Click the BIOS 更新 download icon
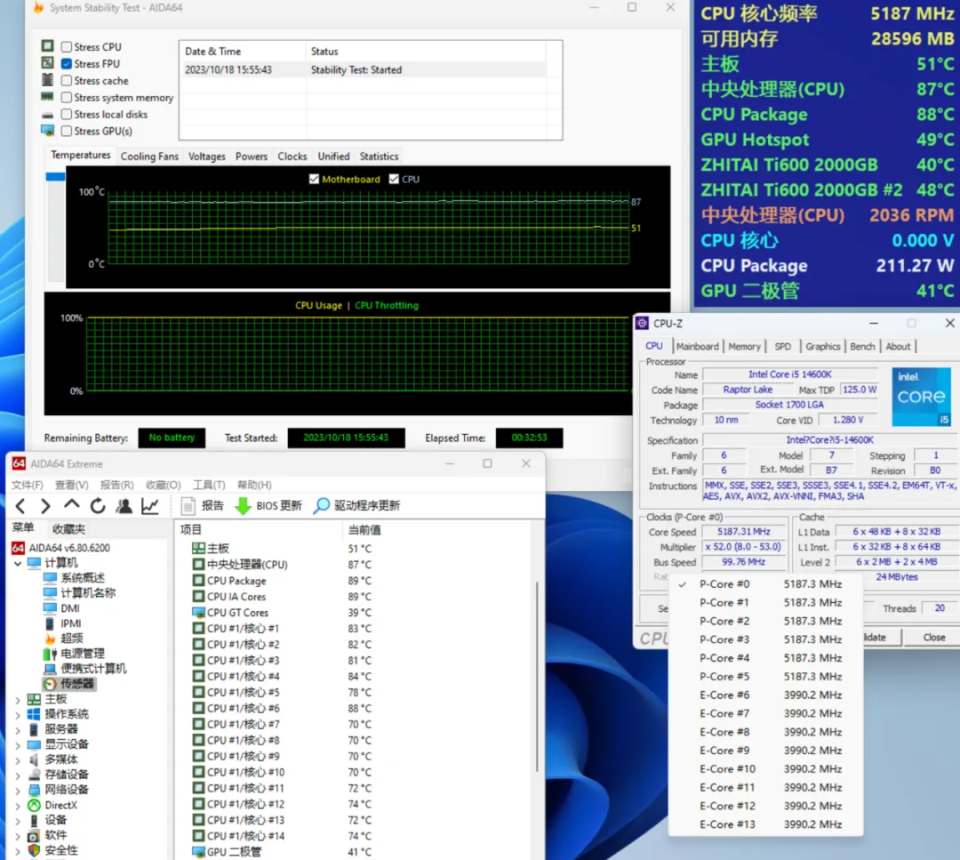Image resolution: width=960 pixels, height=860 pixels. [x=243, y=506]
